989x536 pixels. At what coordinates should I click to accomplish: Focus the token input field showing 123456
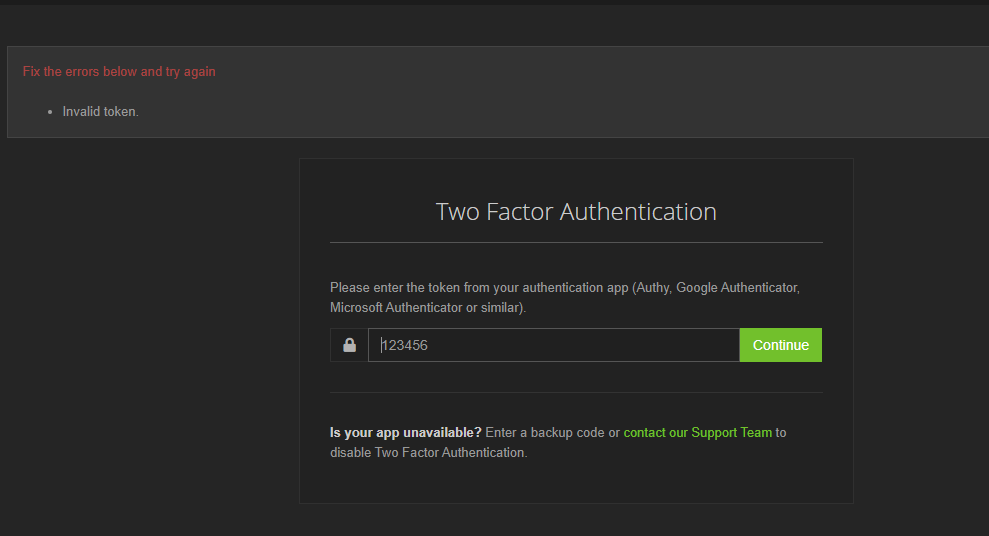[553, 345]
